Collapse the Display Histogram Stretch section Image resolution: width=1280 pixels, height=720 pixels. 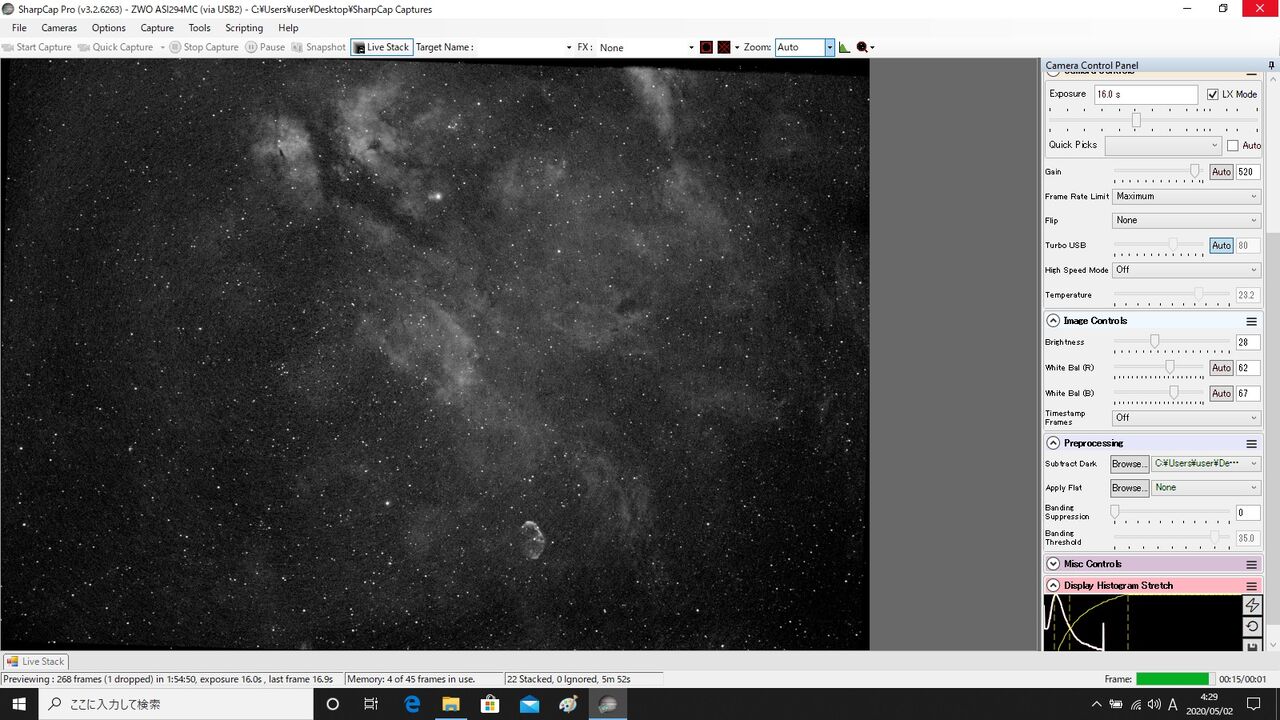(1053, 586)
